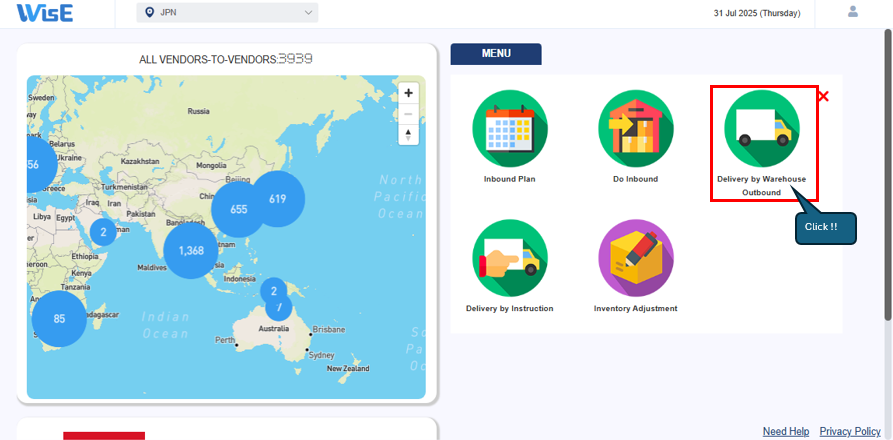Viewport: 893px width, 440px height.
Task: Click the user profile icon
Action: tap(853, 12)
